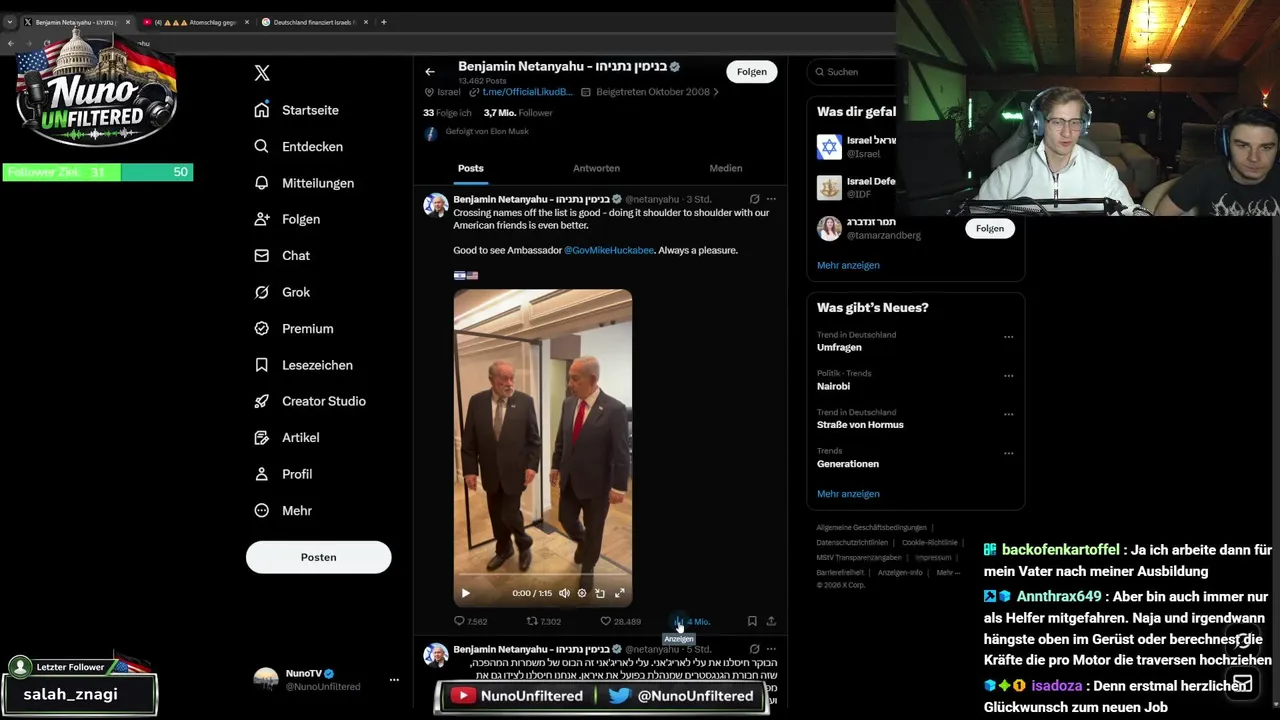Image resolution: width=1280 pixels, height=720 pixels.
Task: Open the browser tab list dropdown arrow
Action: (10, 22)
